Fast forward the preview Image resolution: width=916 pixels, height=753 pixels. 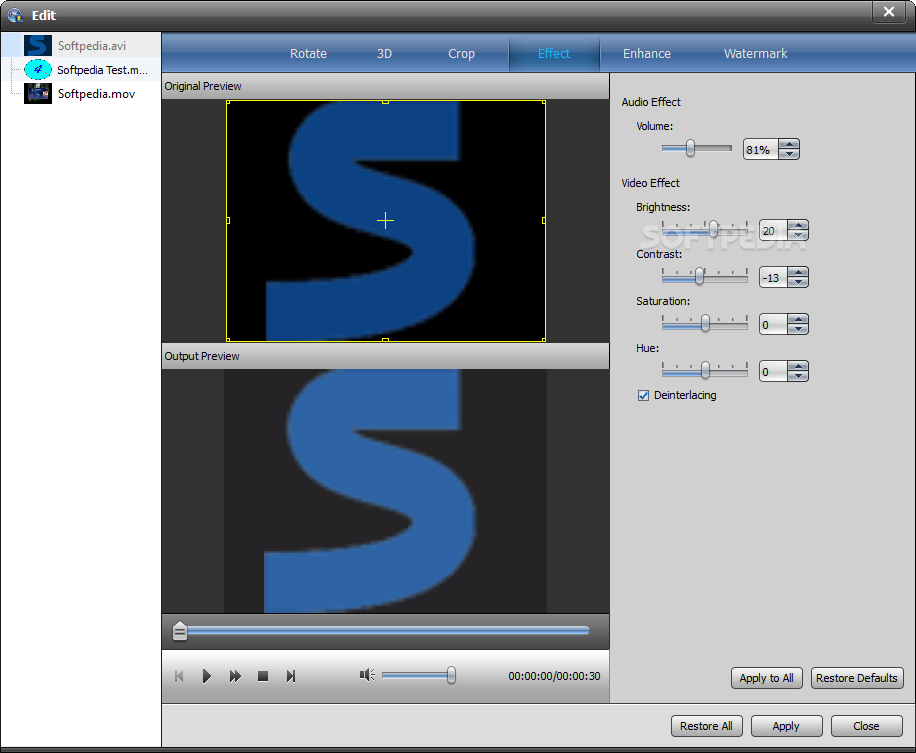pos(235,676)
